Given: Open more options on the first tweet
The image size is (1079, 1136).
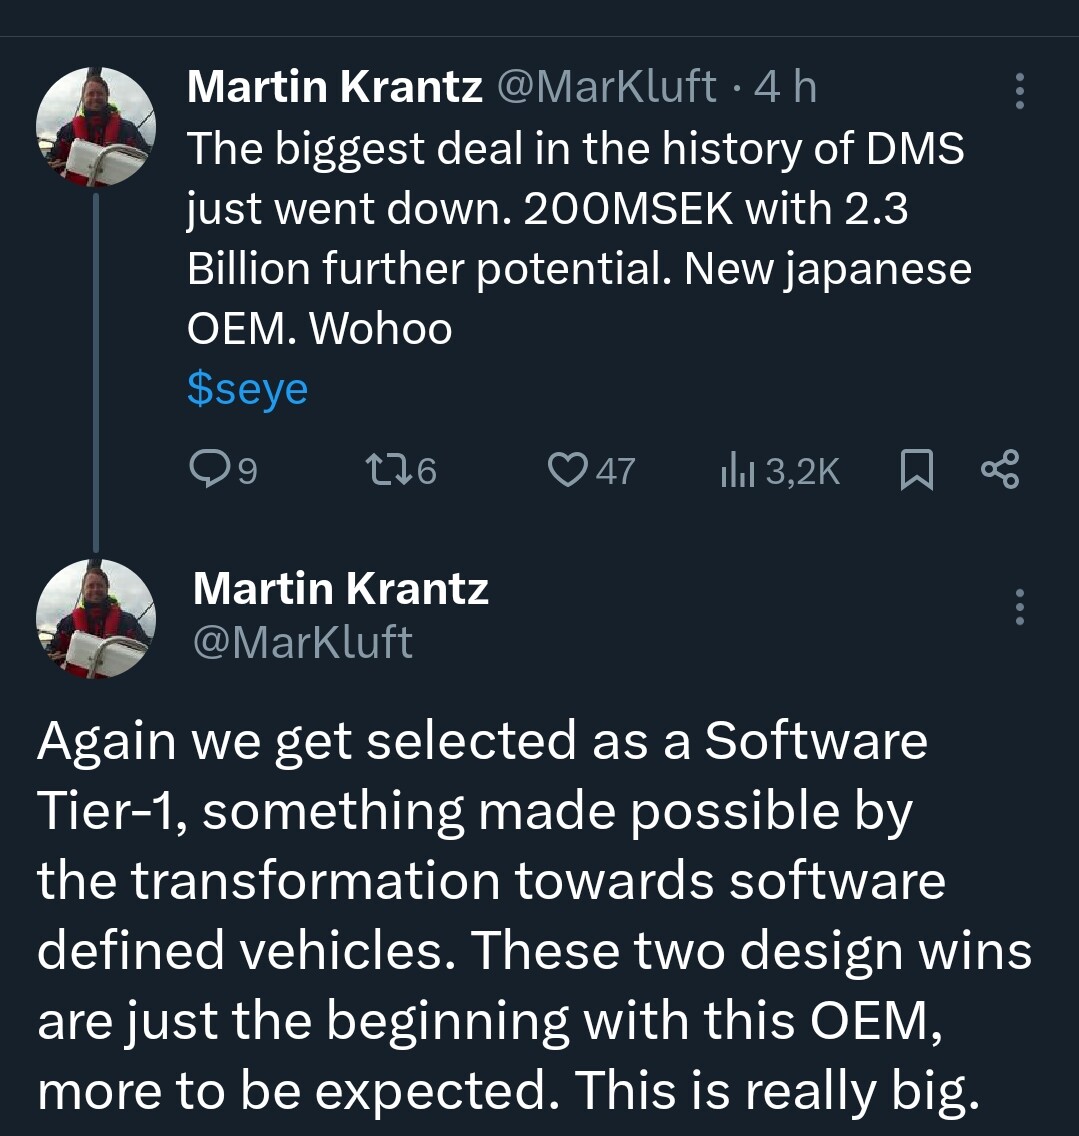Looking at the screenshot, I should coord(1019,91).
